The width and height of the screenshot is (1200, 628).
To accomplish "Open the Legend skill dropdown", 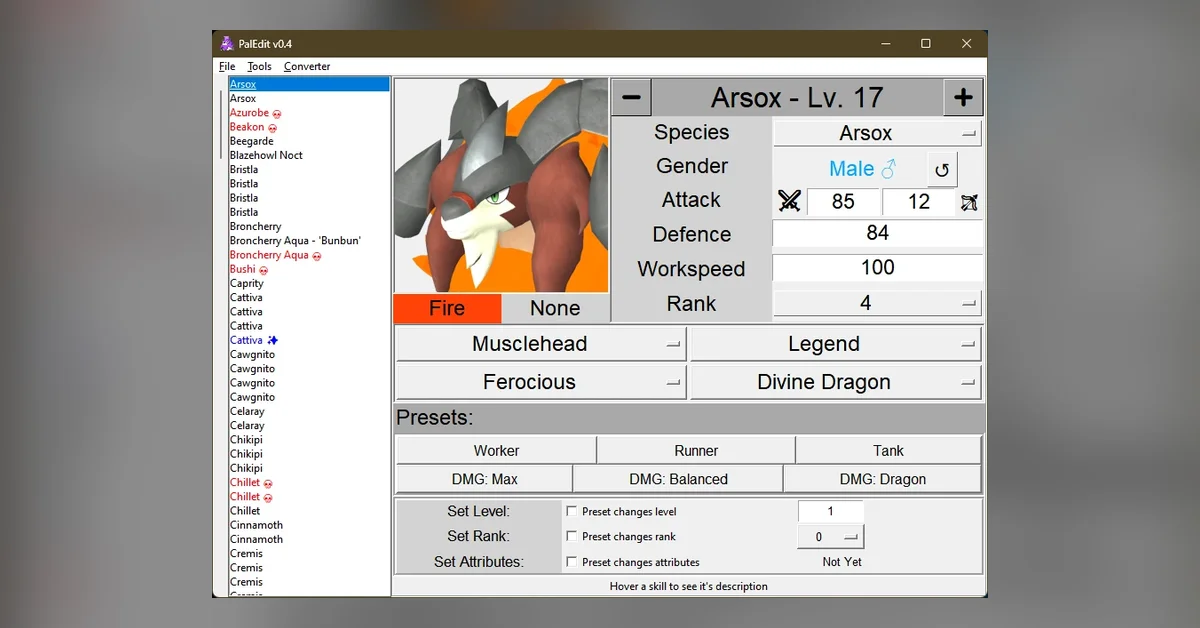I will click(x=835, y=344).
